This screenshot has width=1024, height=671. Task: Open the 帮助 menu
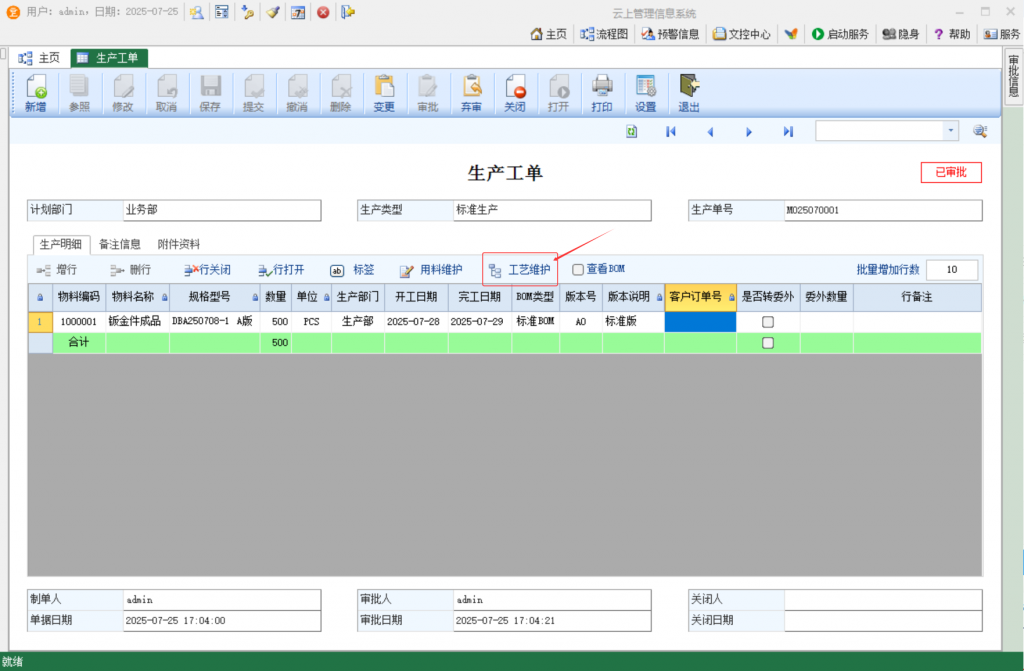[x=952, y=34]
